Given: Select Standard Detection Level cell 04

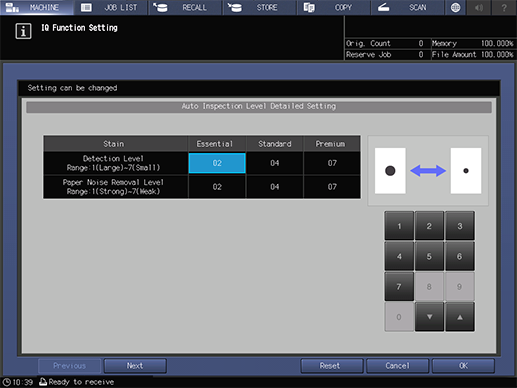Looking at the screenshot, I should click(275, 163).
